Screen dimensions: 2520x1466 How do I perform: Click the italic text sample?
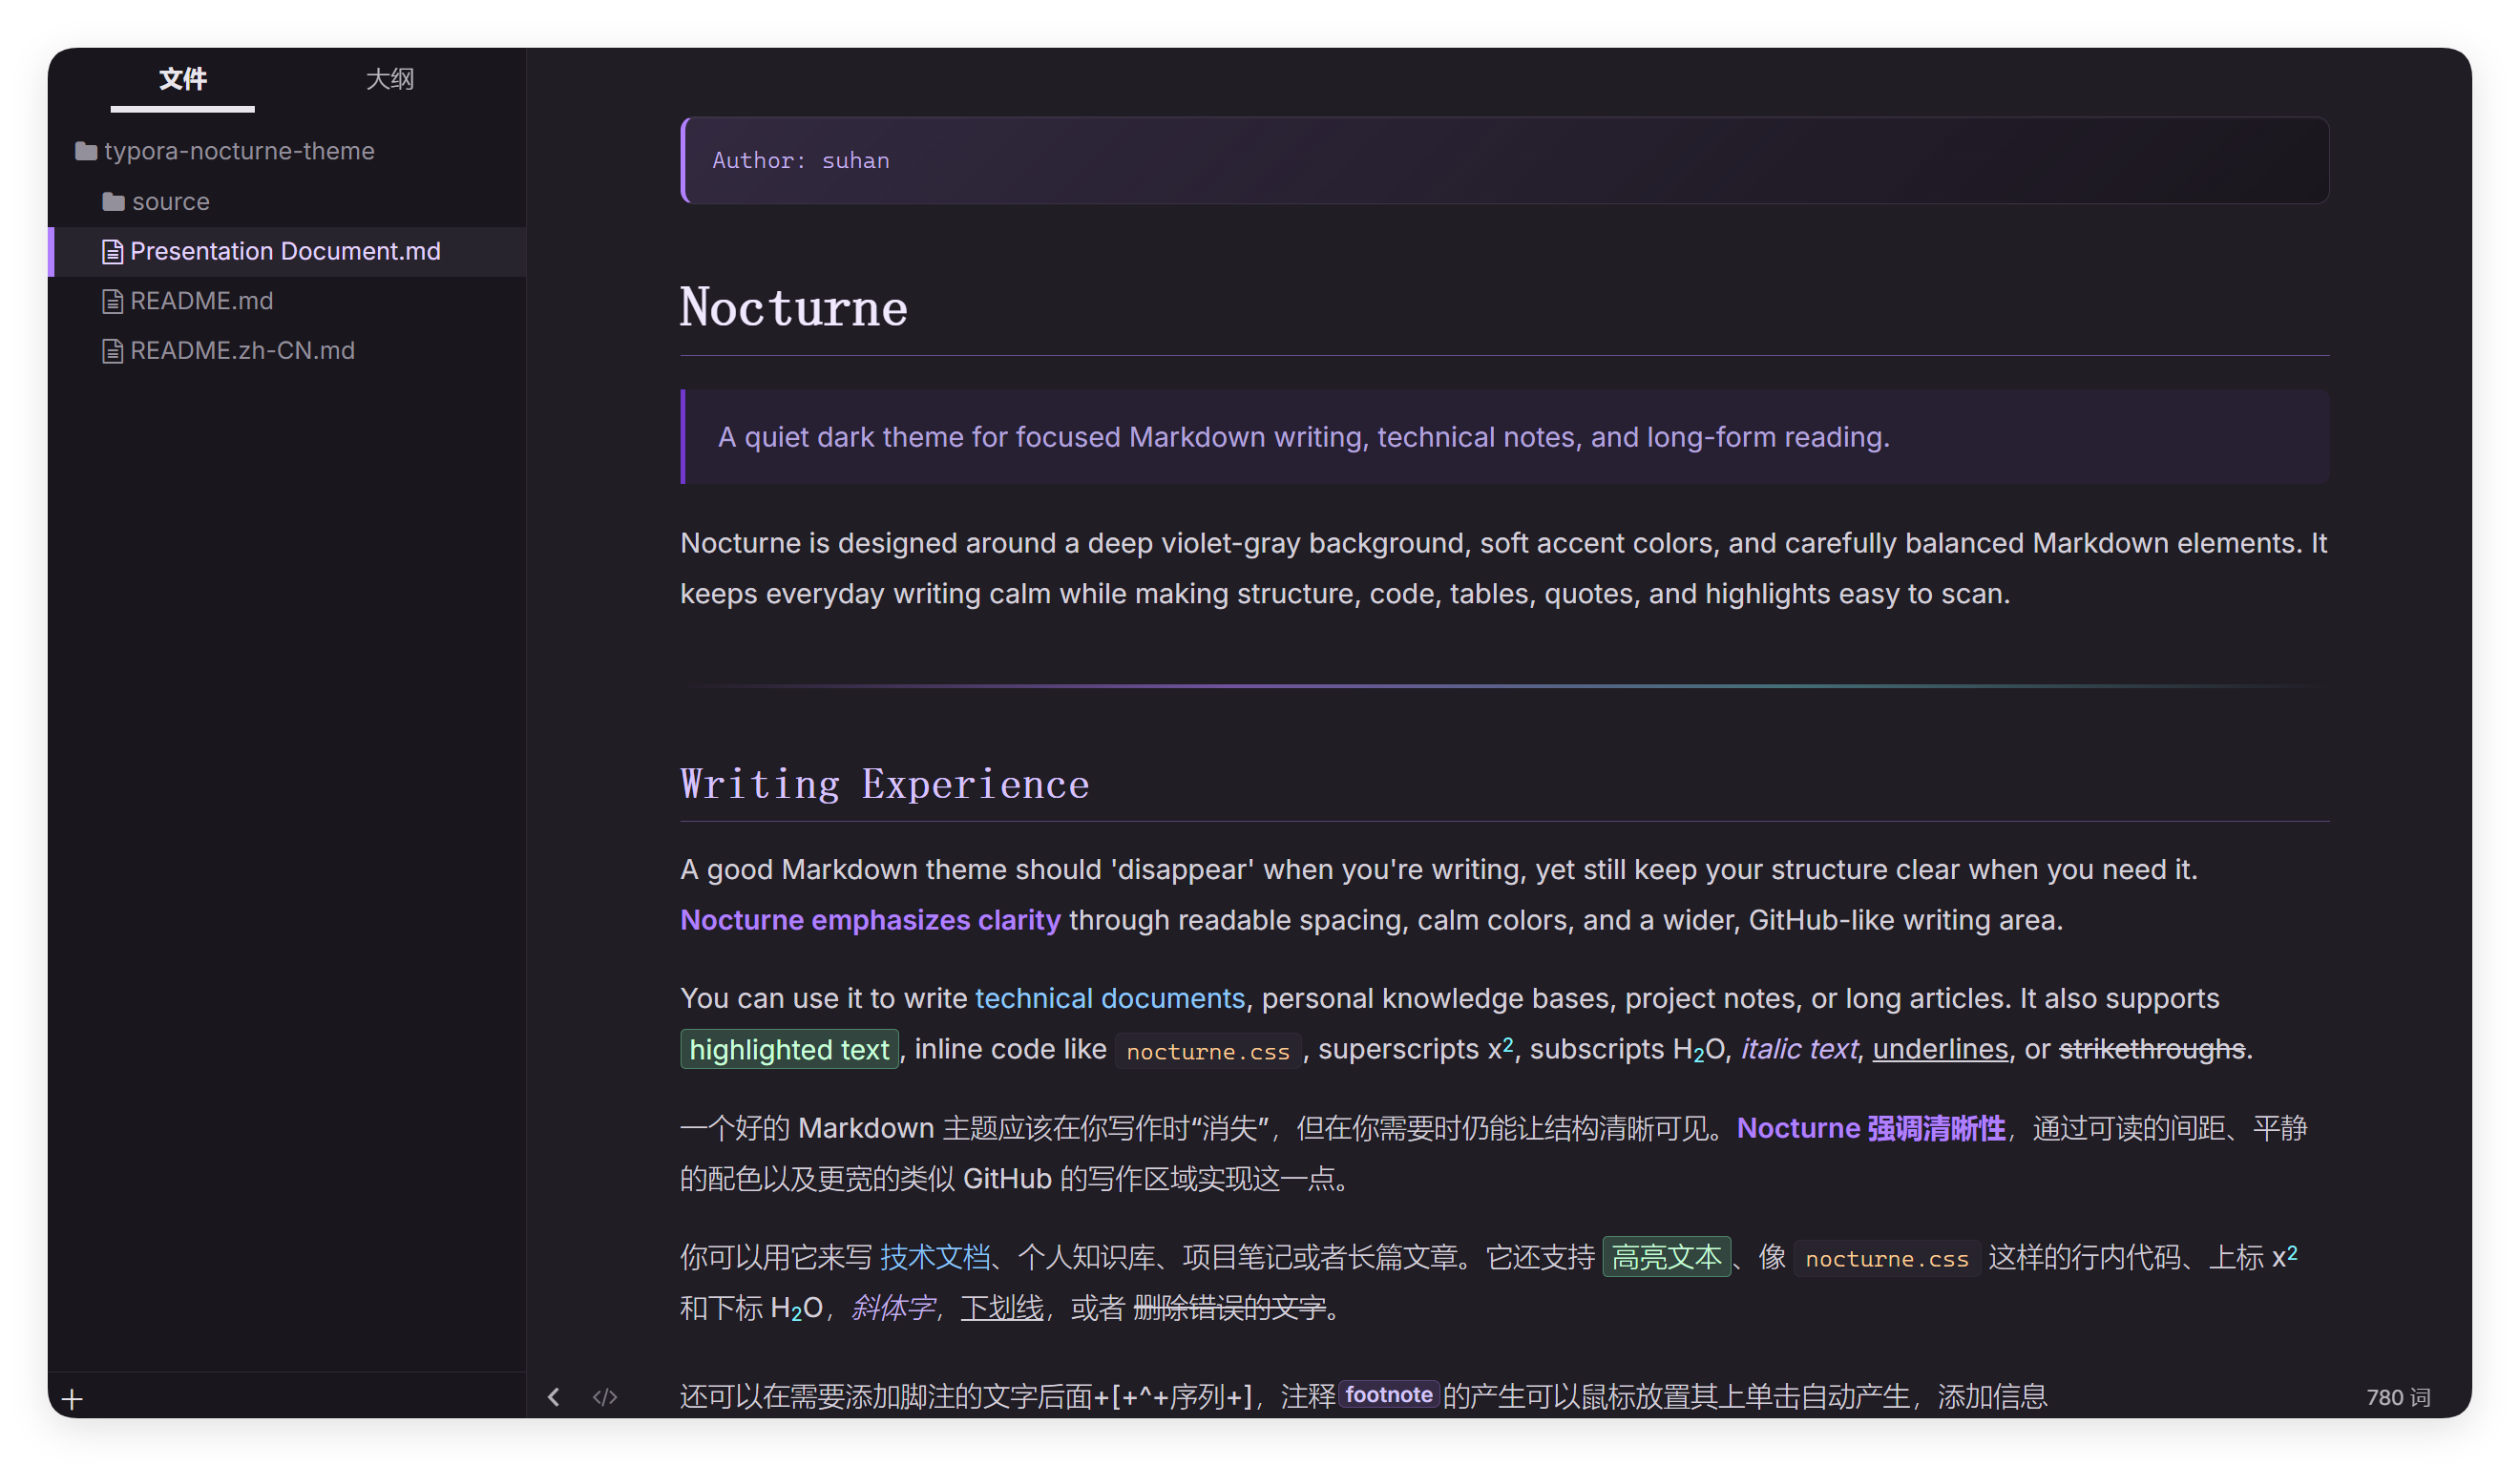point(1799,1049)
